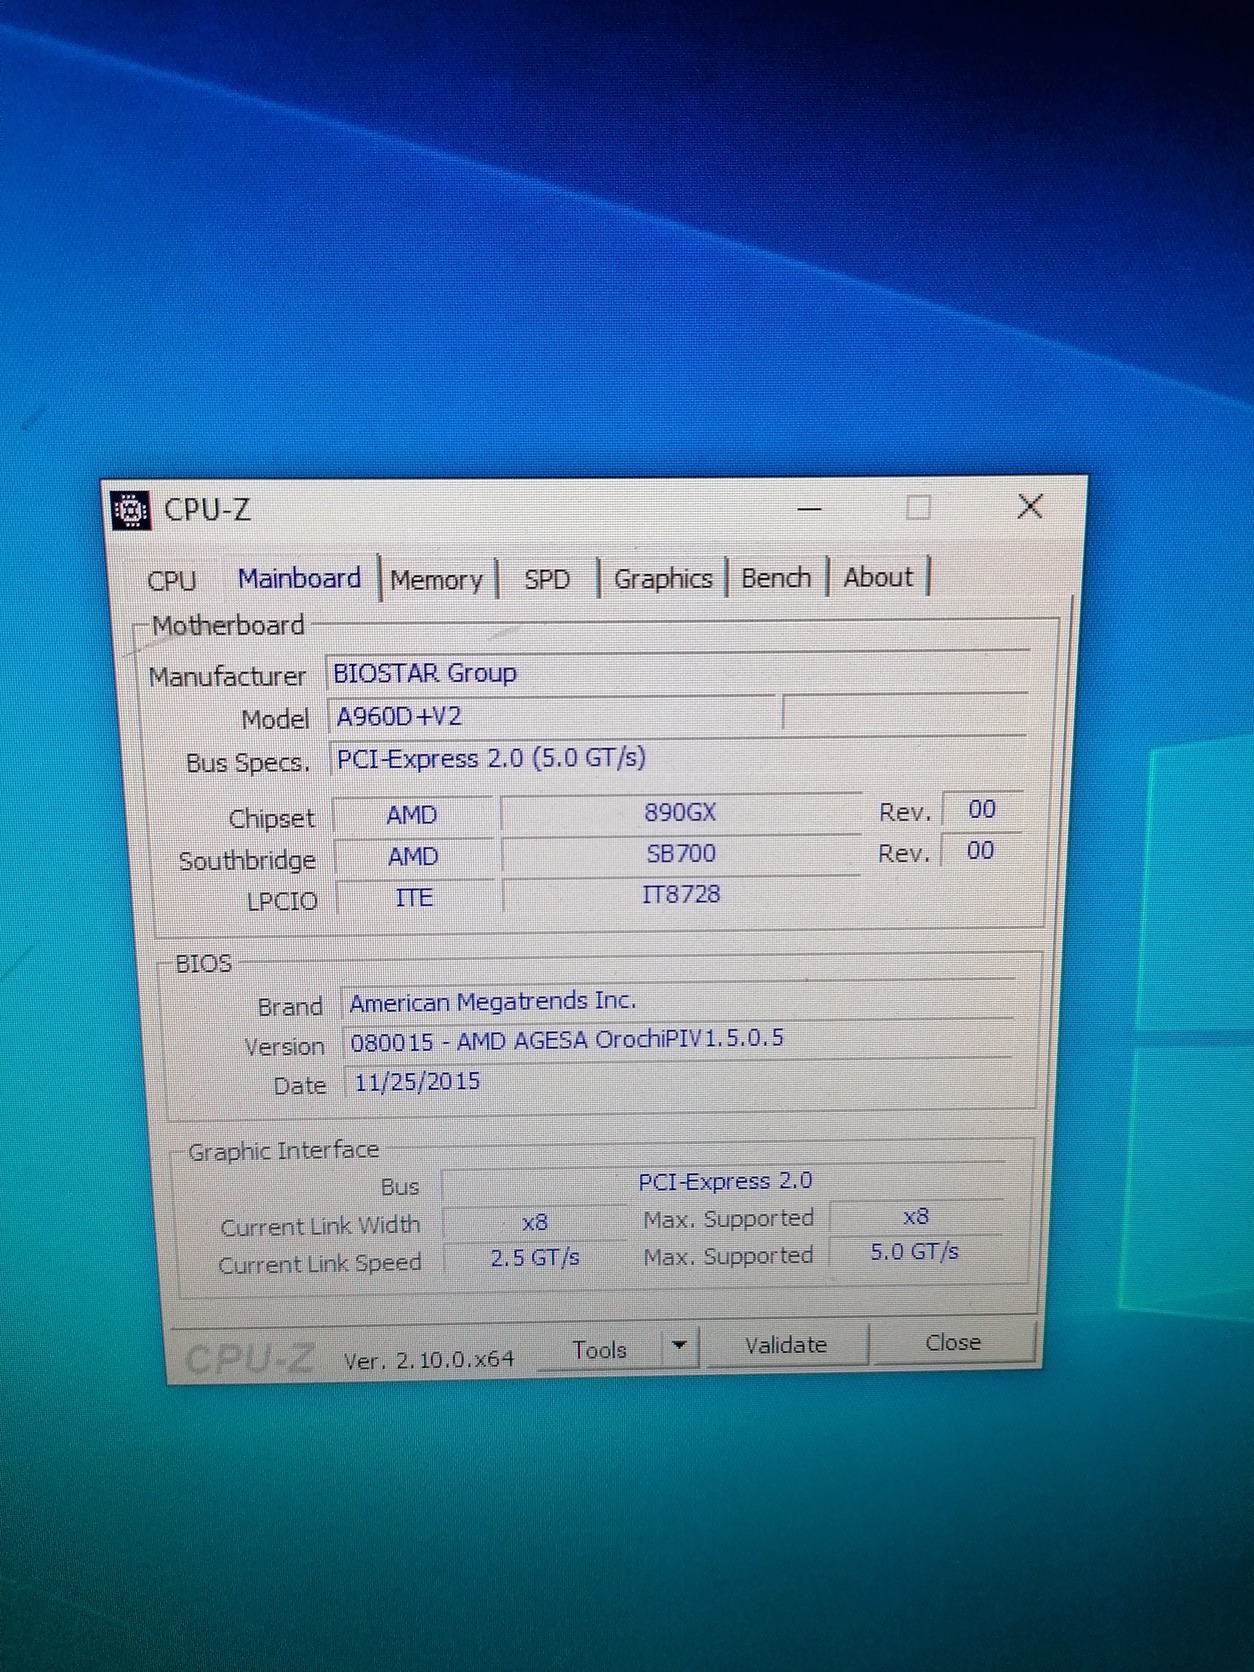Click the max supported 5.0 GT/s value
1254x1672 pixels.
pyautogui.click(x=915, y=1251)
